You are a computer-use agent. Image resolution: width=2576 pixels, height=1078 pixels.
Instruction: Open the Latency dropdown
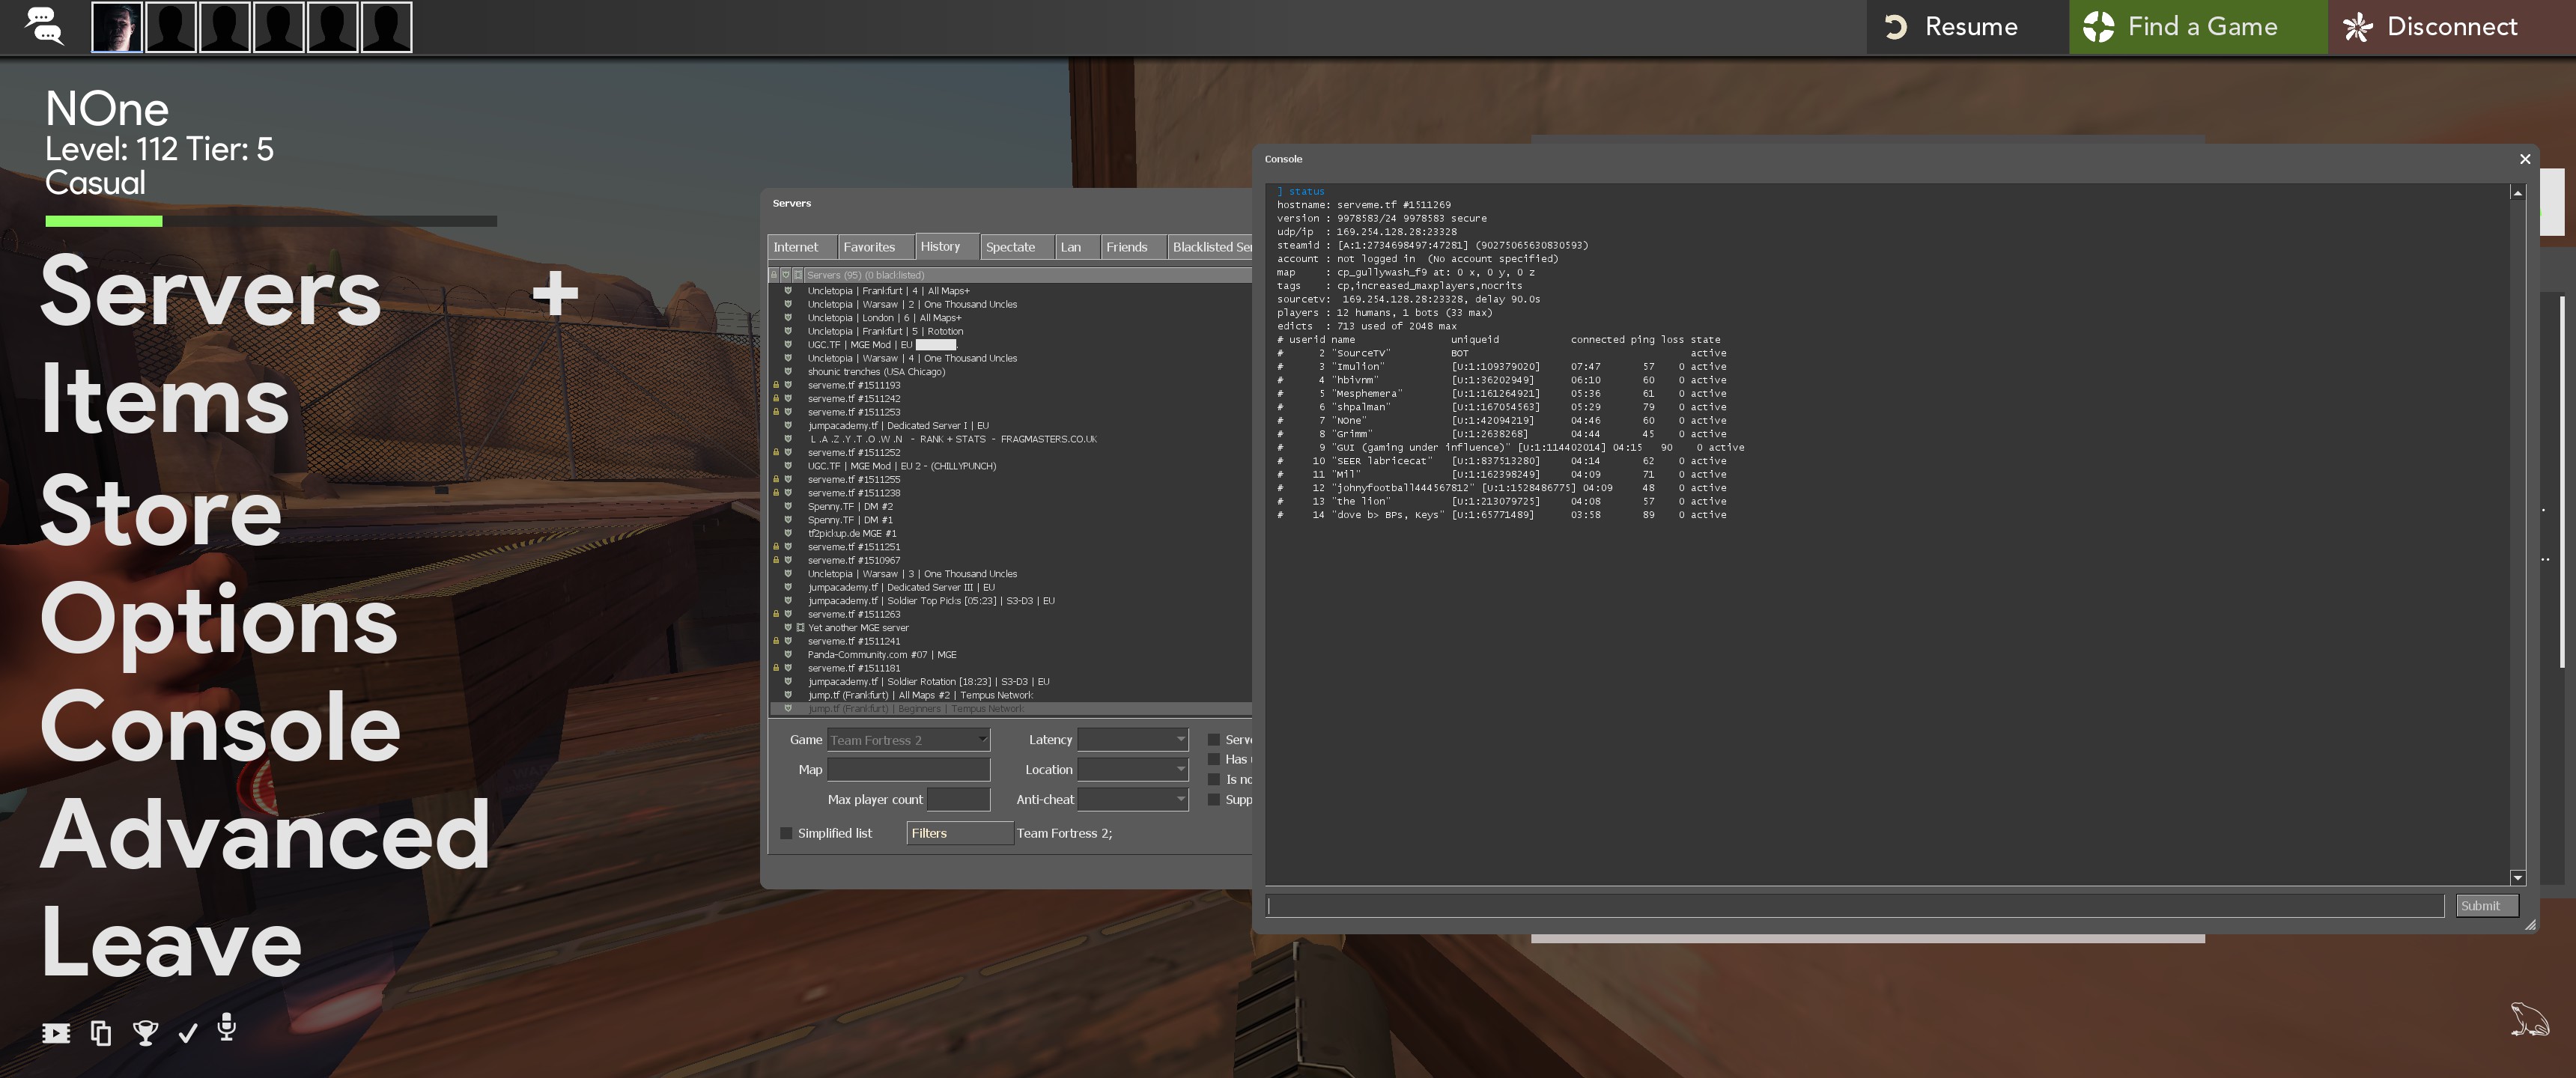point(1133,739)
